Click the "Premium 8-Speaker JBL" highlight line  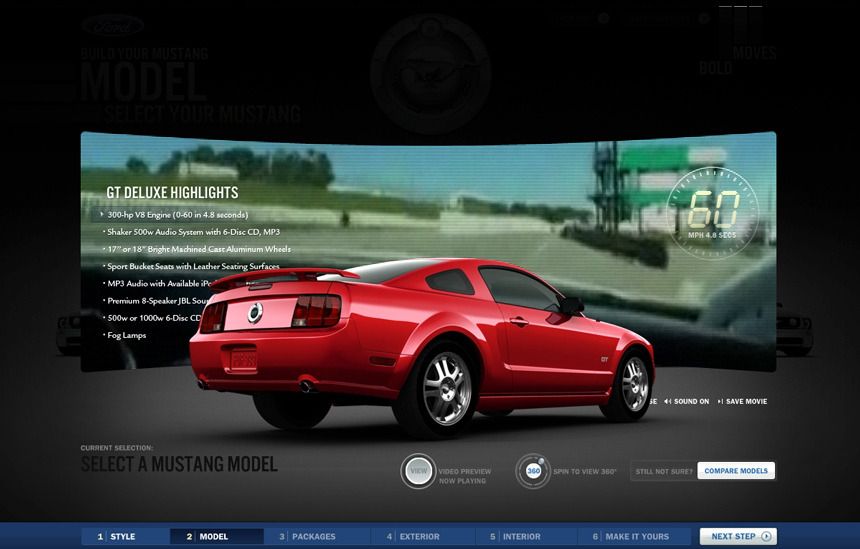click(x=158, y=301)
